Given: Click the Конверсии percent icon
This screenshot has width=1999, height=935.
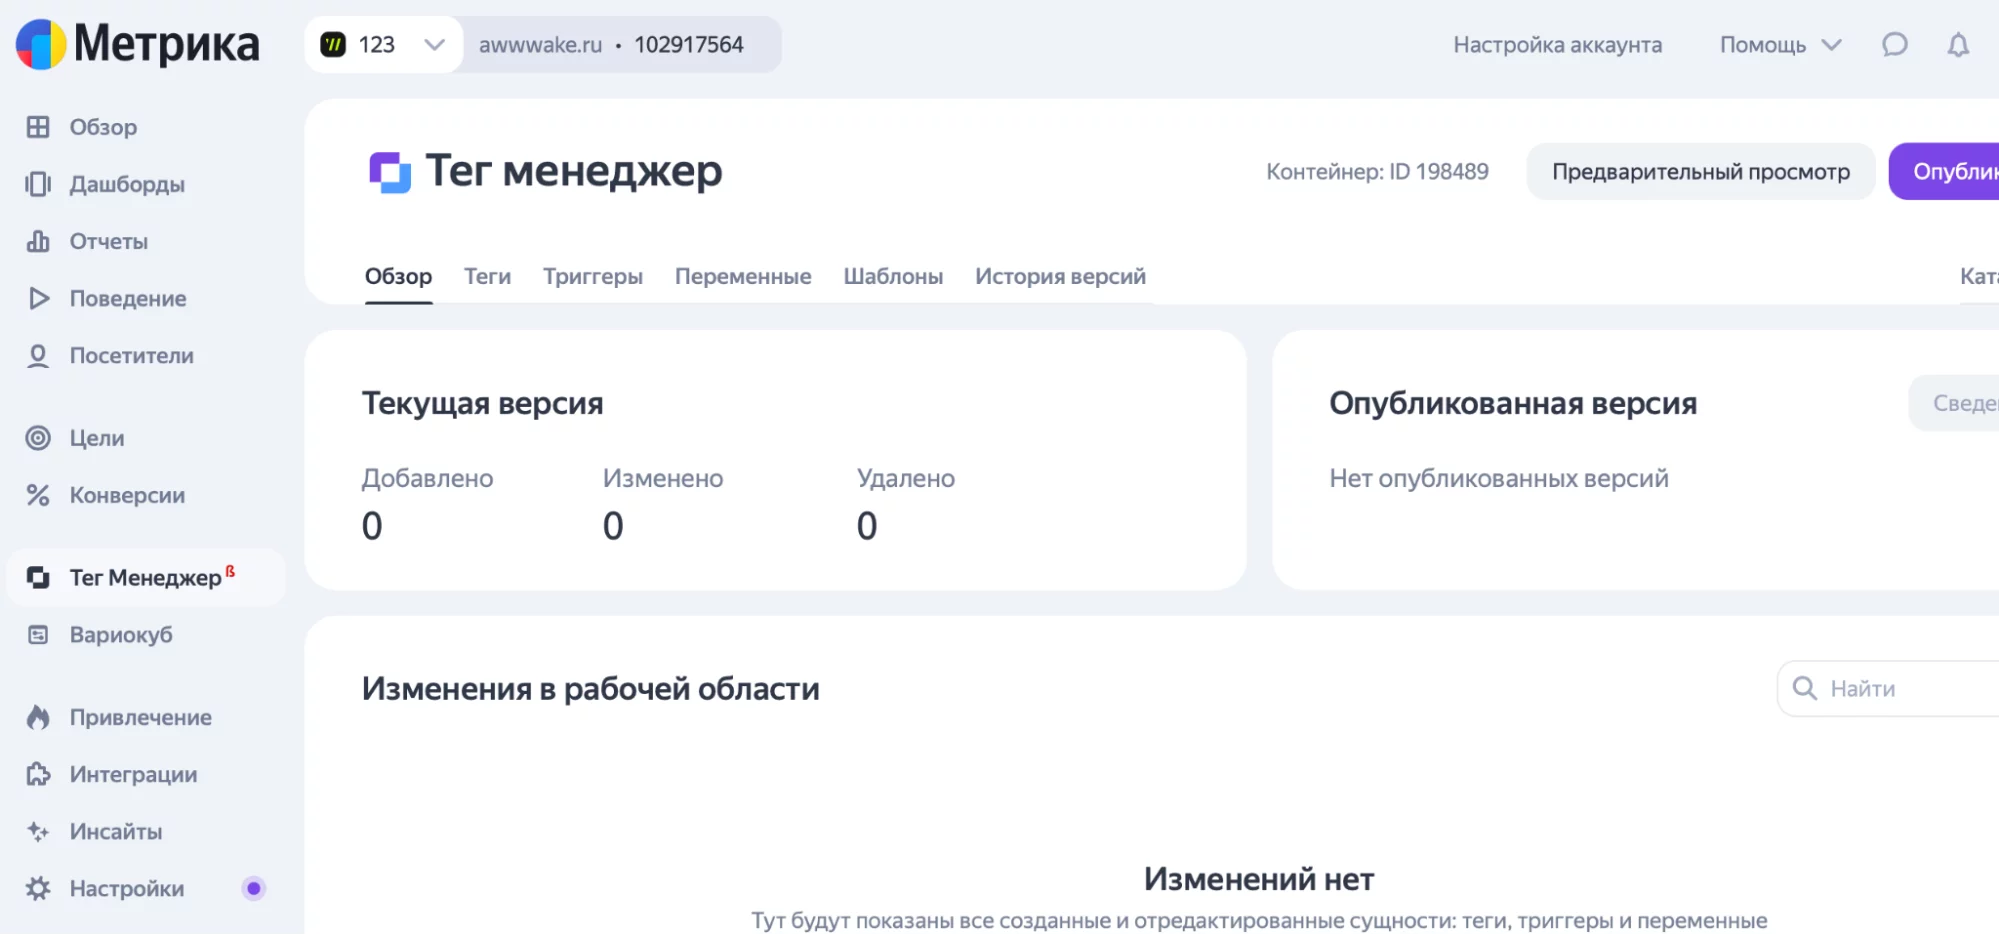Looking at the screenshot, I should [x=38, y=495].
